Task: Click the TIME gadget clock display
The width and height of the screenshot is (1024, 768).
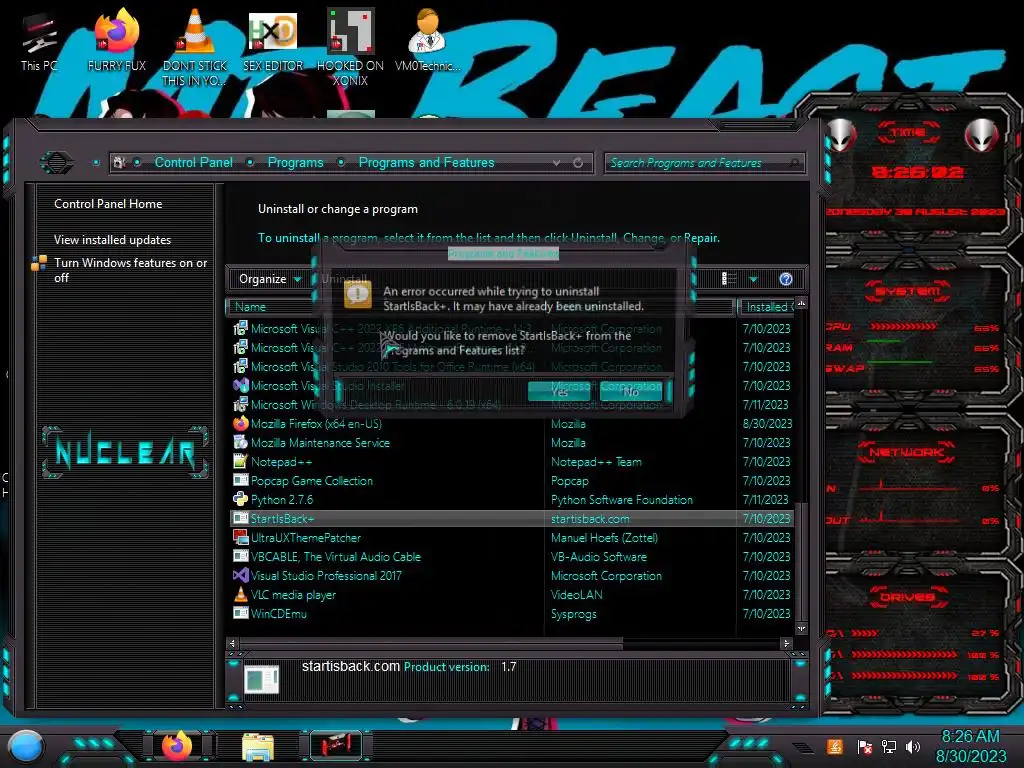Action: coord(918,172)
